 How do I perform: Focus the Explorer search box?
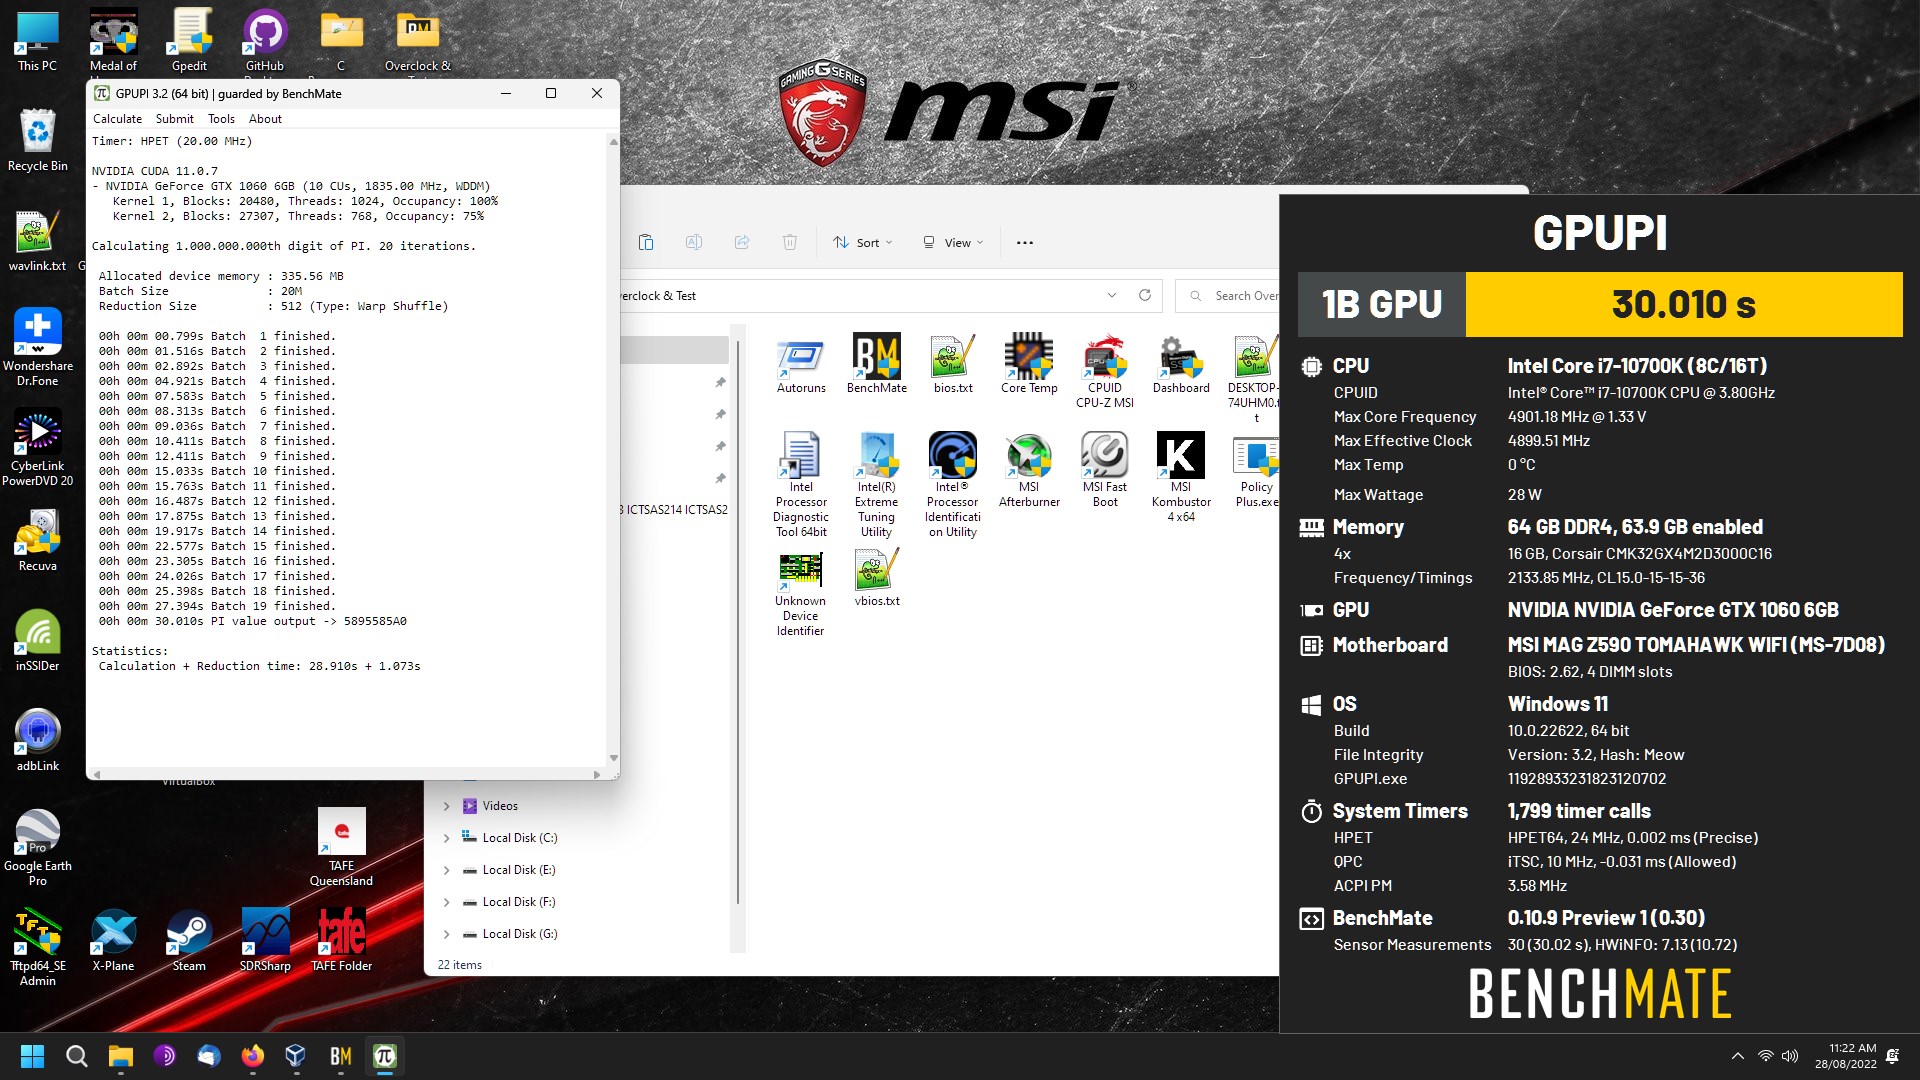pyautogui.click(x=1228, y=295)
